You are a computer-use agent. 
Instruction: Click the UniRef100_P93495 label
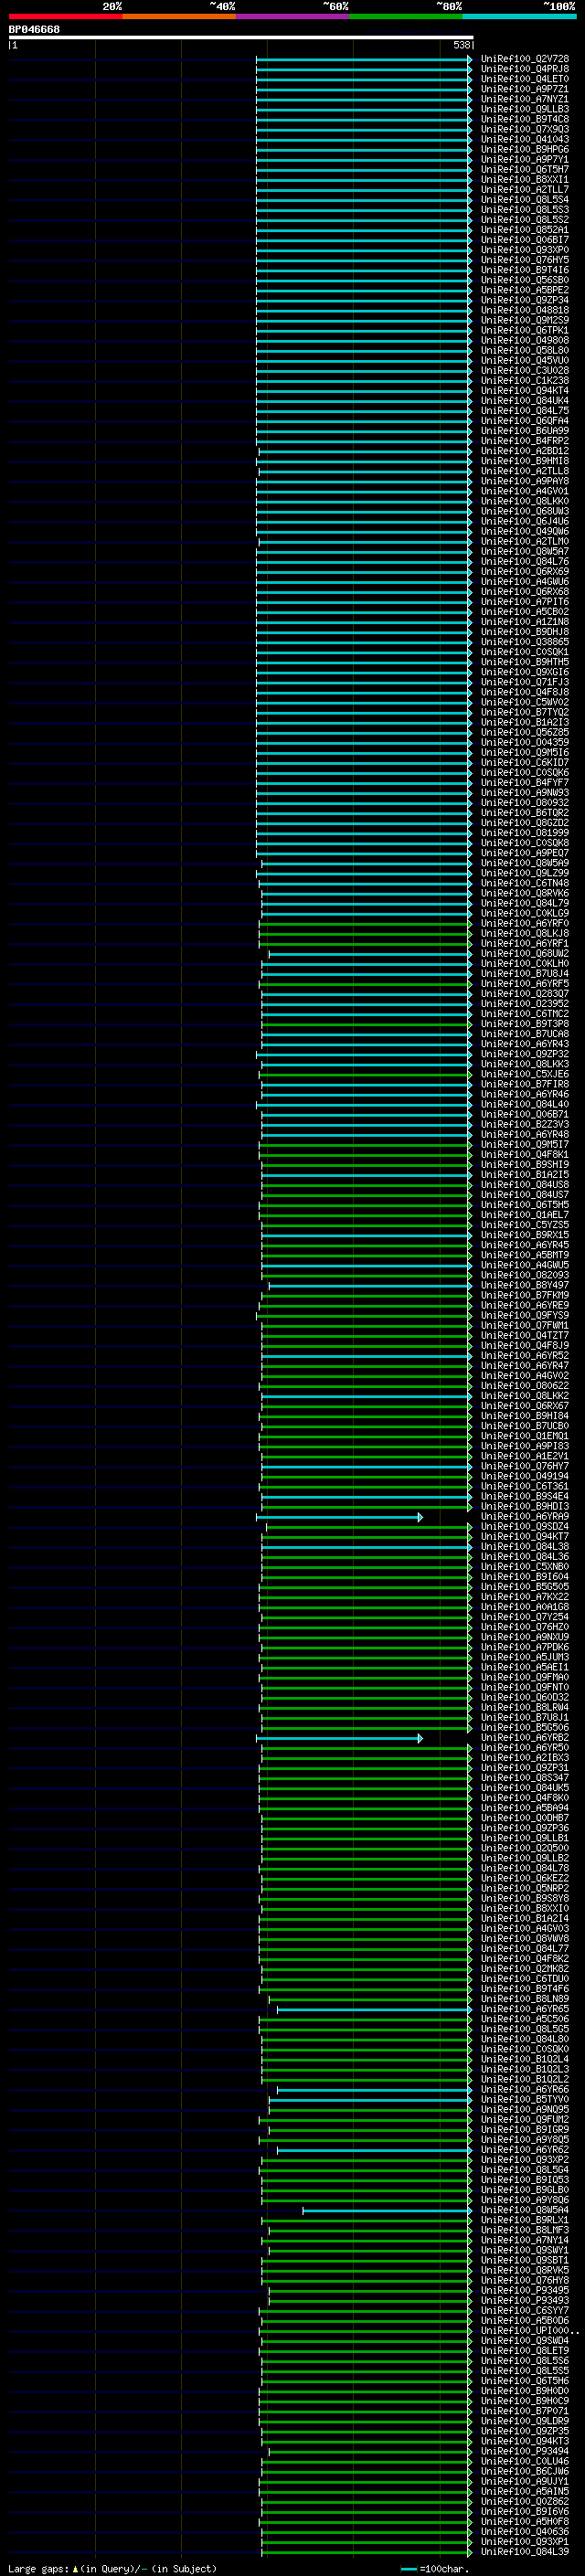[x=524, y=2290]
